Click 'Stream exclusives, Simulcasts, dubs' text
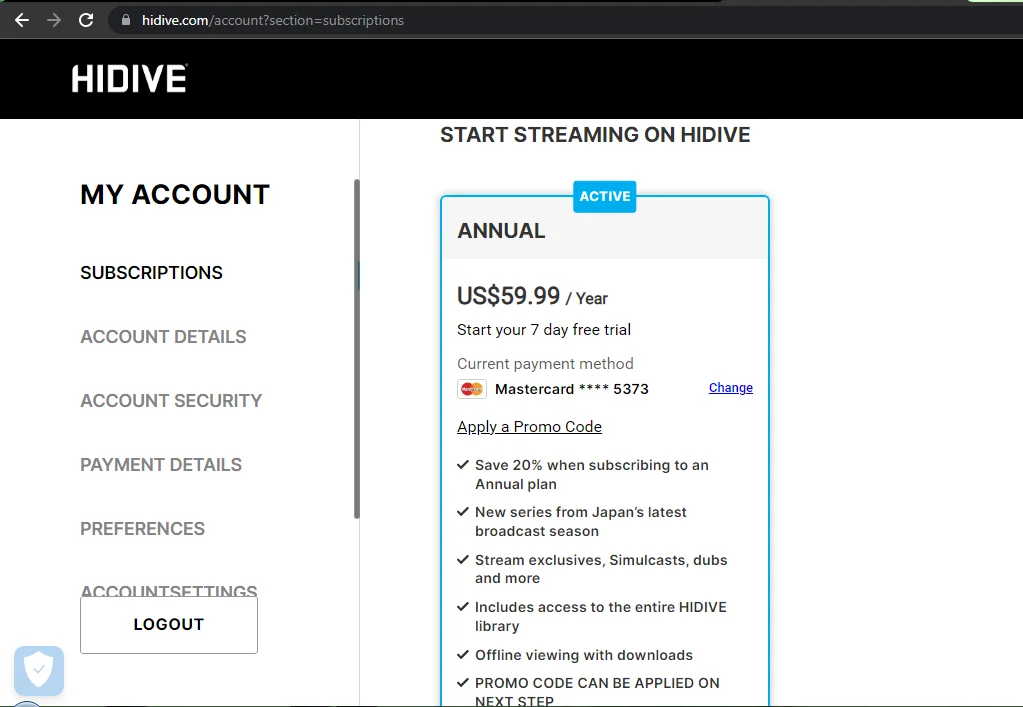1023x707 pixels. tap(601, 569)
